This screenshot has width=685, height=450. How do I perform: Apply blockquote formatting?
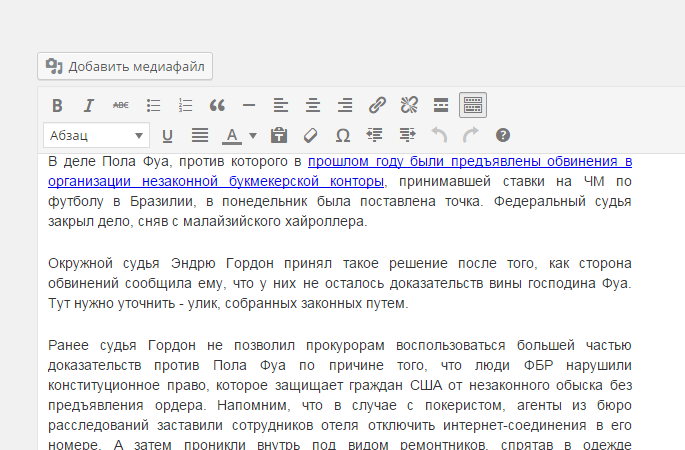(217, 105)
